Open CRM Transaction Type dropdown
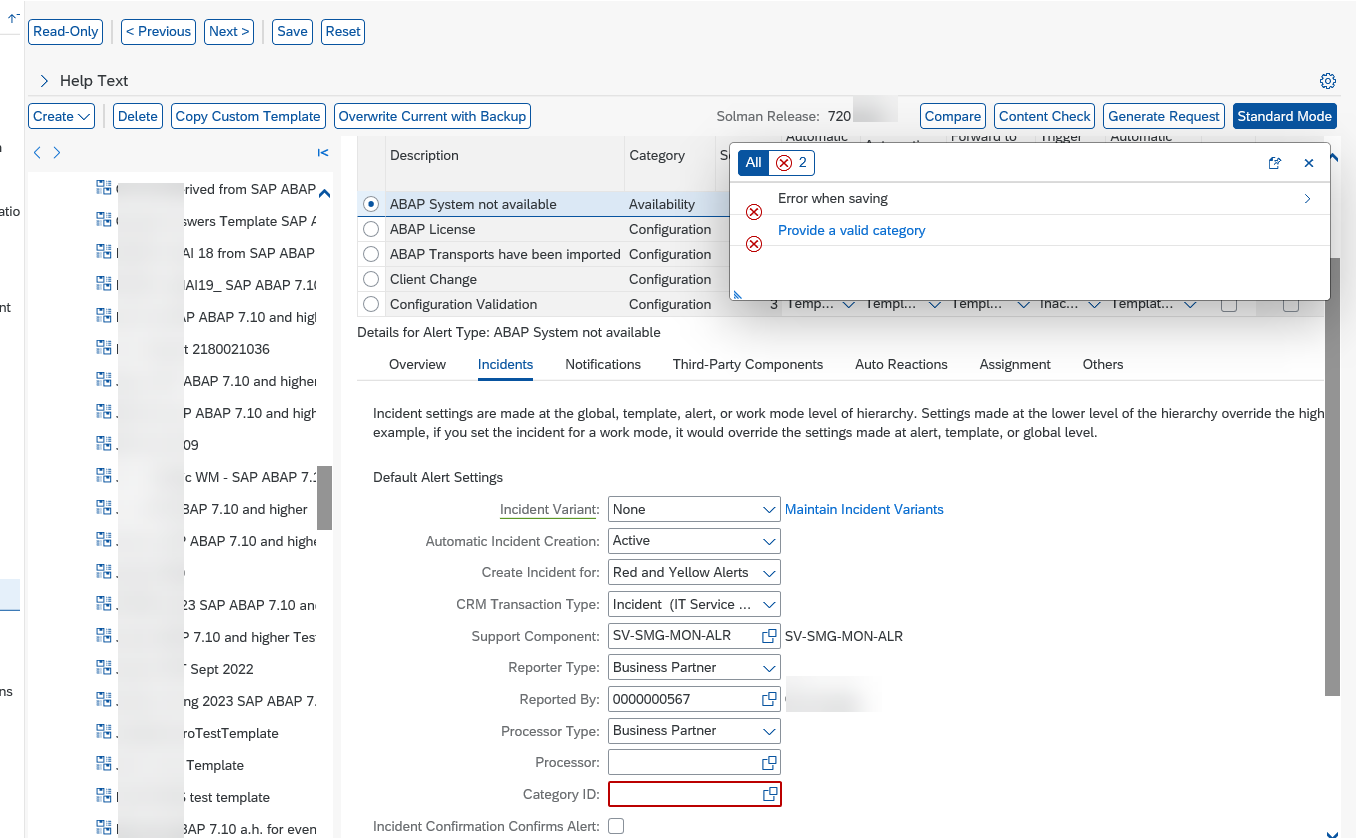Viewport: 1365px width, 839px height. pyautogui.click(x=769, y=605)
